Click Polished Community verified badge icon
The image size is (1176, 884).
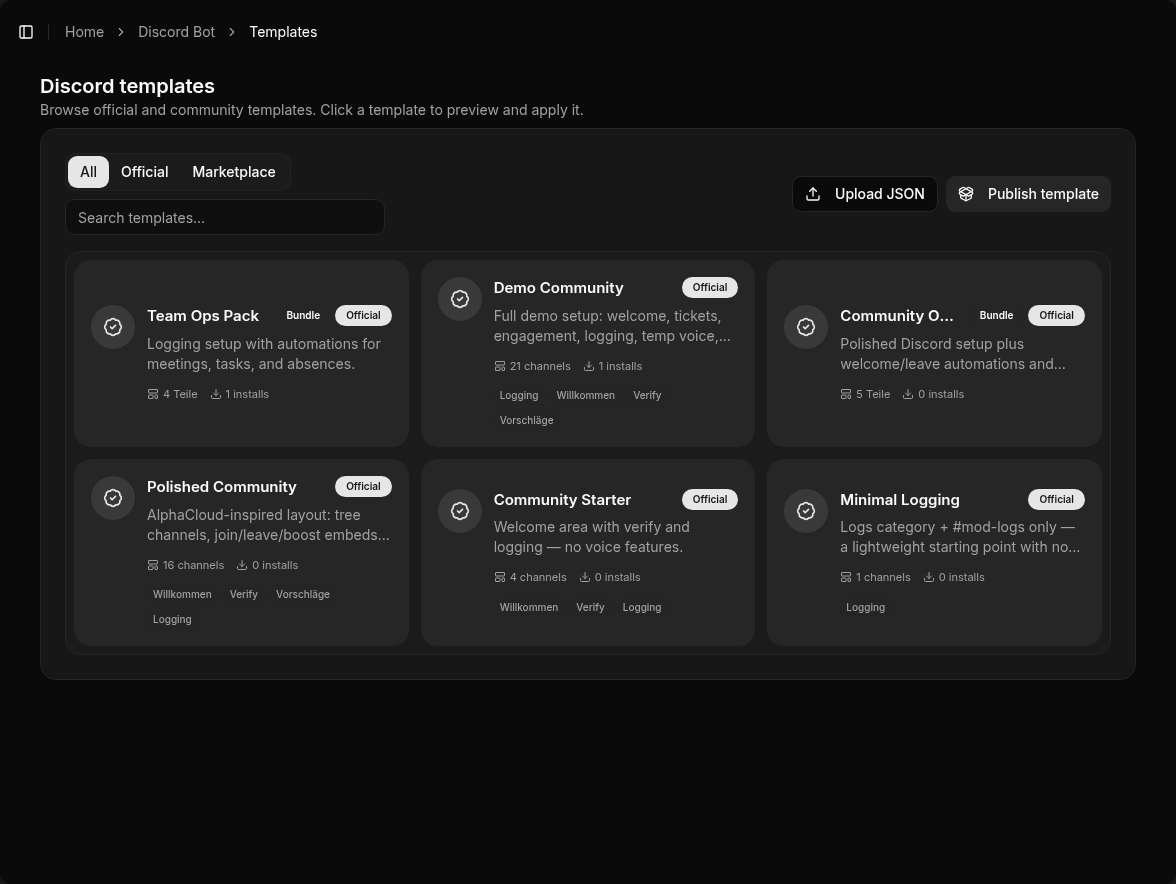113,498
